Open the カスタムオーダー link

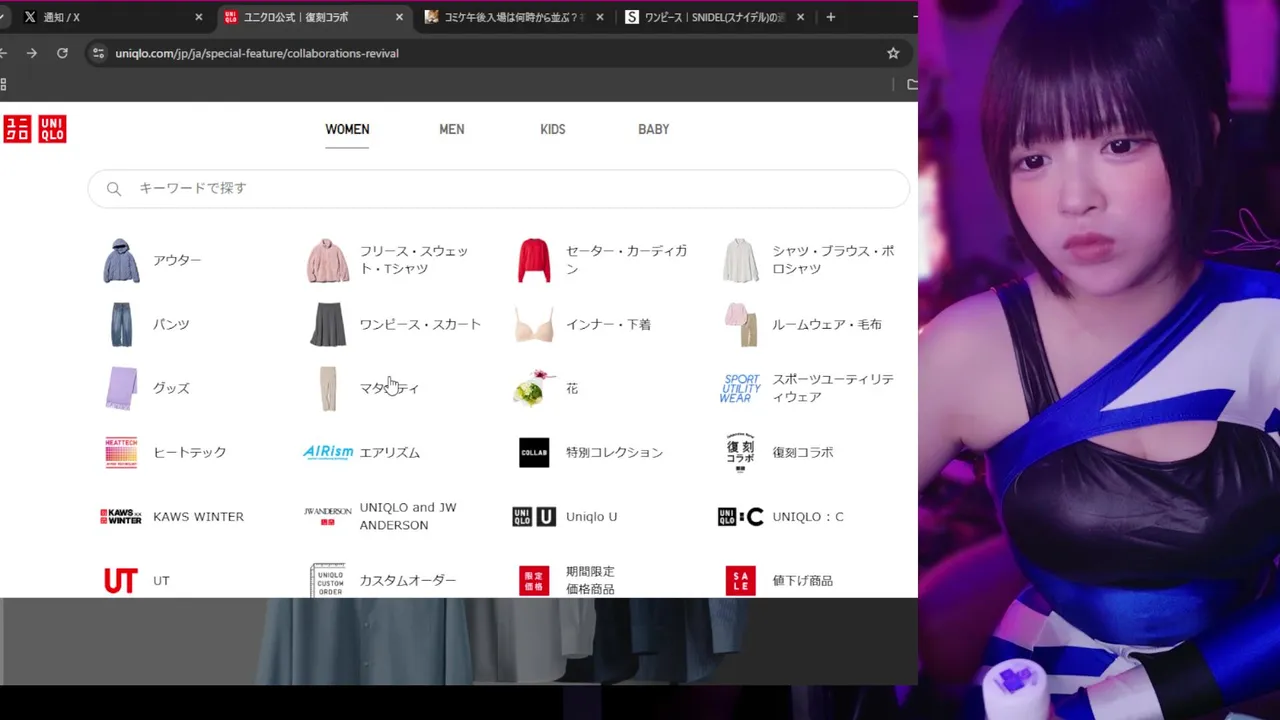408,580
